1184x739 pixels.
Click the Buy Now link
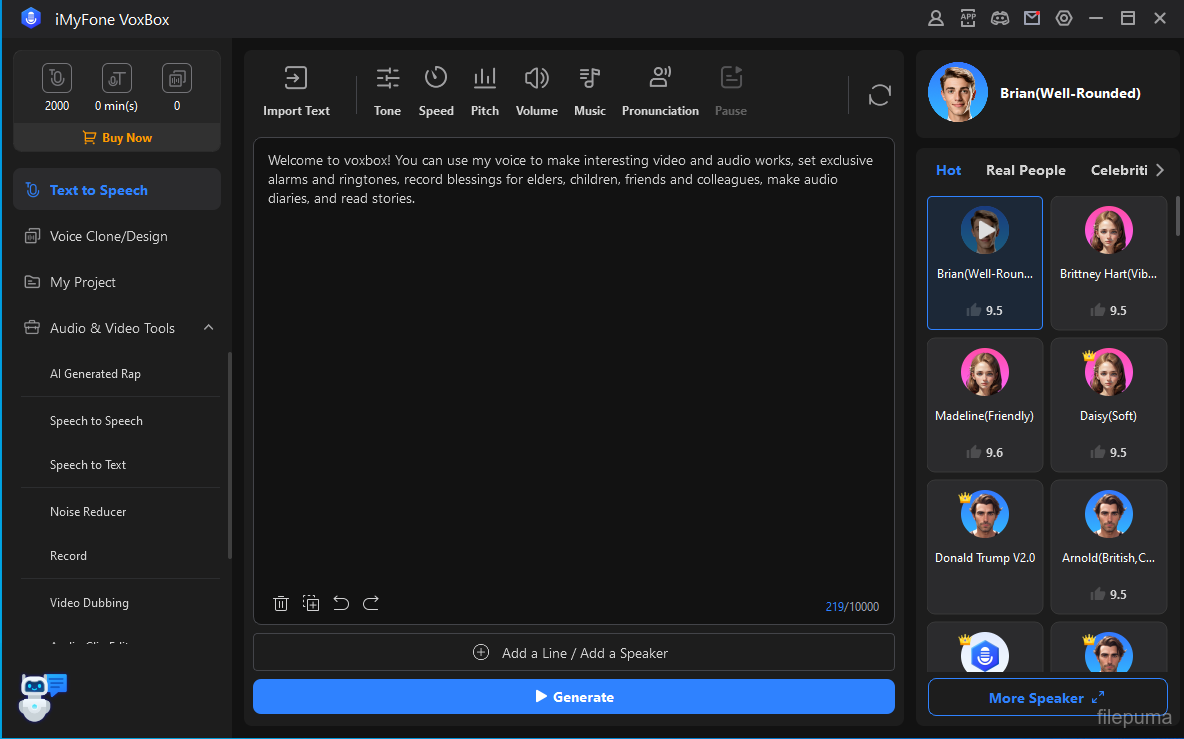click(117, 138)
